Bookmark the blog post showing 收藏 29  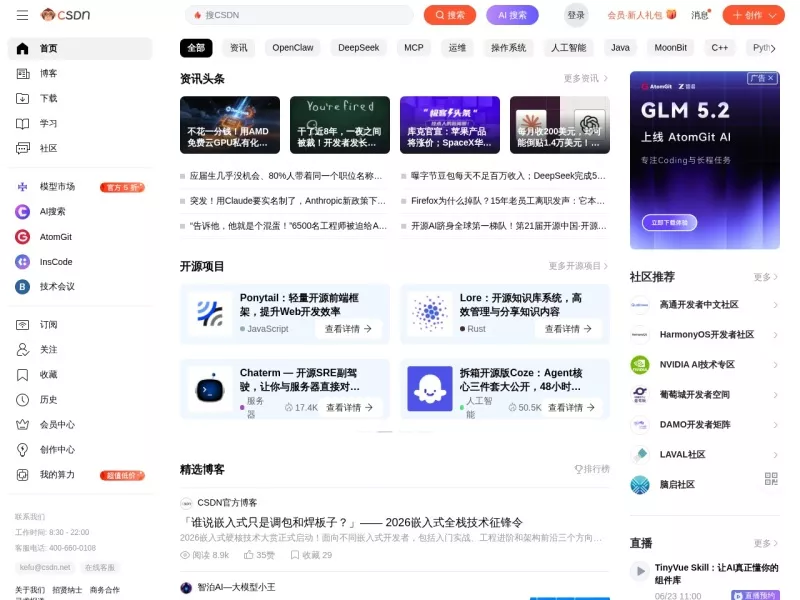point(311,555)
